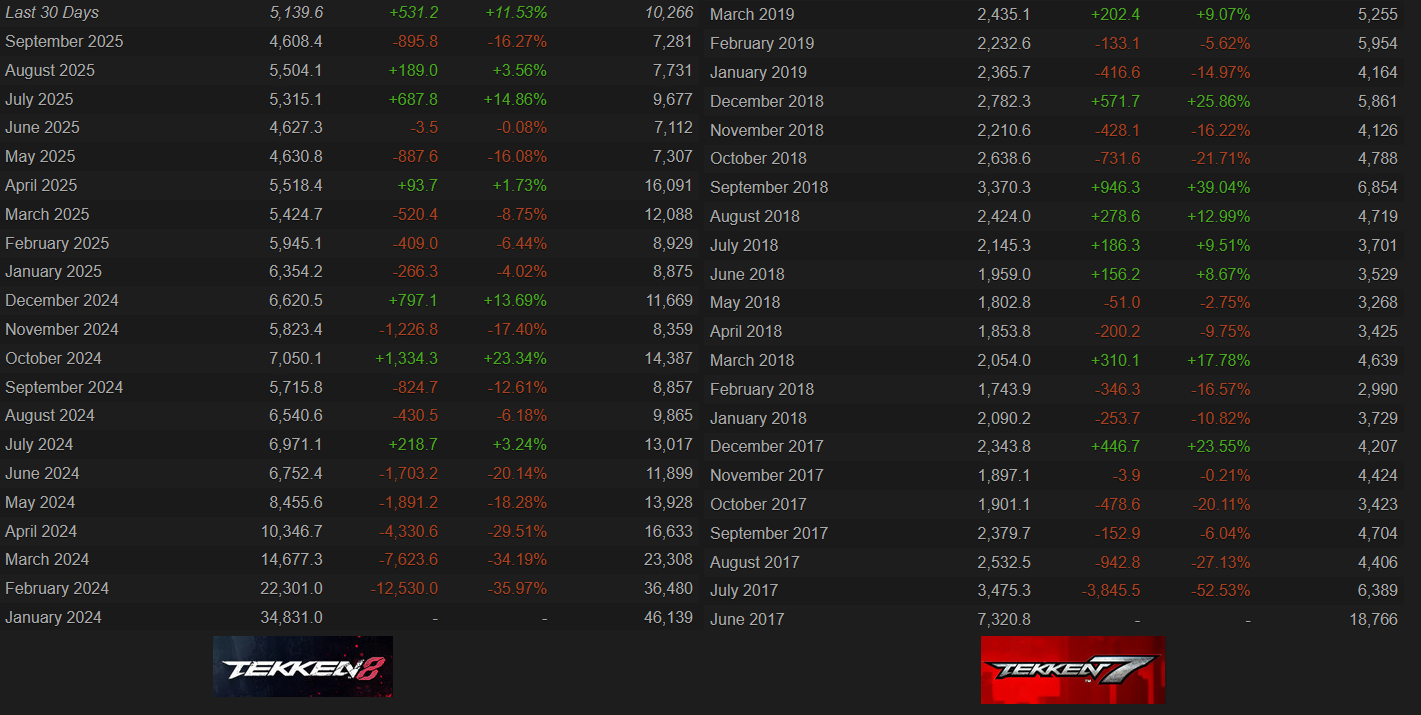Select the 'September 2018' row label
1421x715 pixels.
(769, 187)
